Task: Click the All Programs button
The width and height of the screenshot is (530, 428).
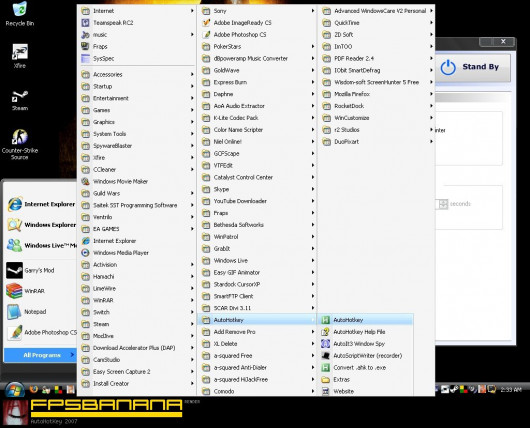Action: point(41,355)
